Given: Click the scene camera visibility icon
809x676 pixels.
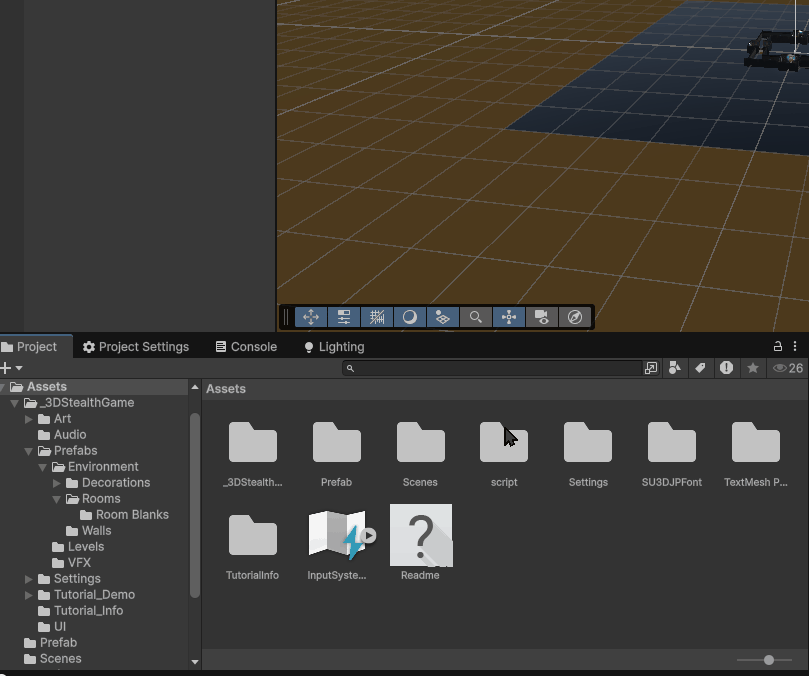Looking at the screenshot, I should [x=542, y=317].
